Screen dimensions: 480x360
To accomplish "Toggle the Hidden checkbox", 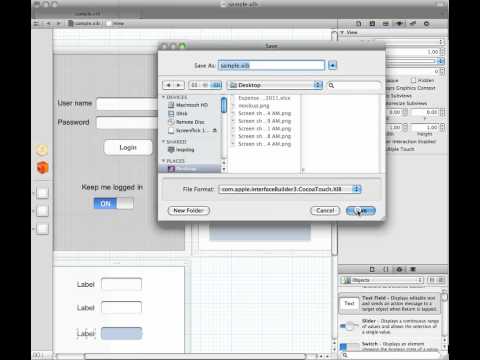I will [x=414, y=80].
